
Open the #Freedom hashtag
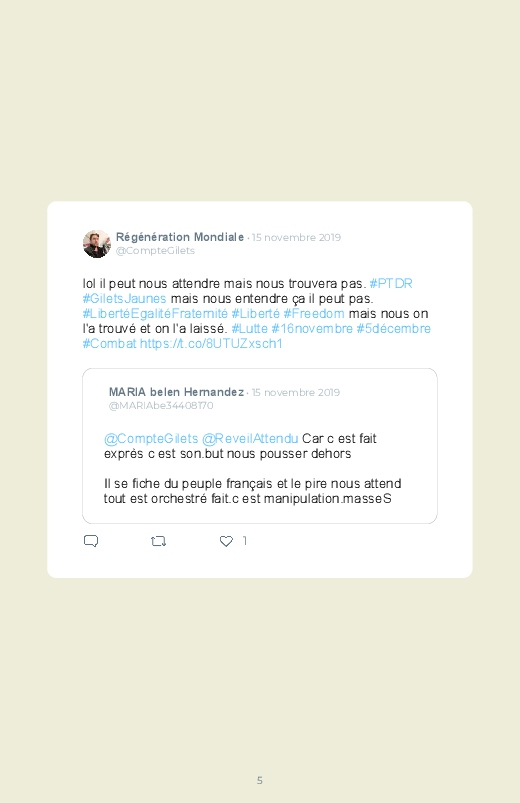pos(314,313)
